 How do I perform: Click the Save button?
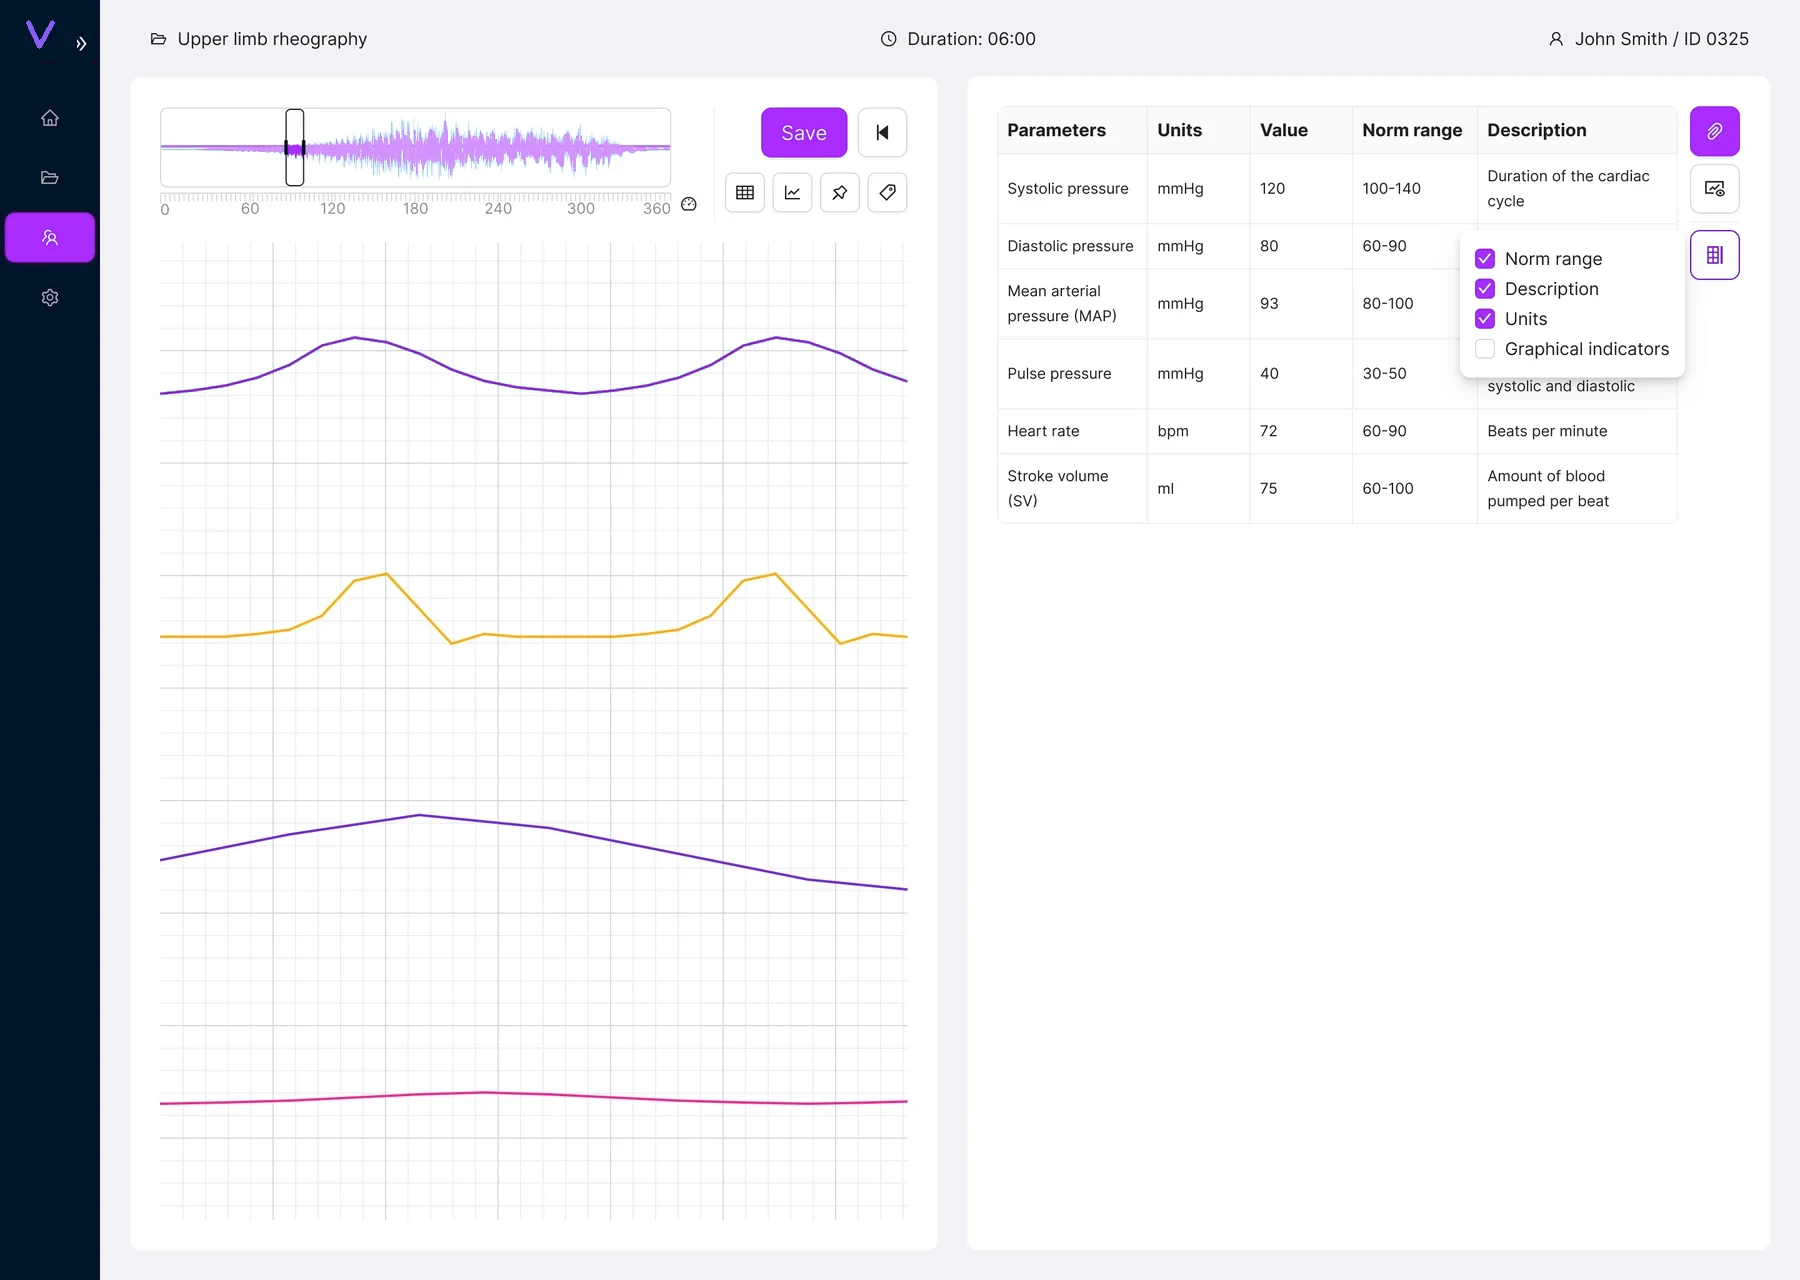[x=804, y=132]
